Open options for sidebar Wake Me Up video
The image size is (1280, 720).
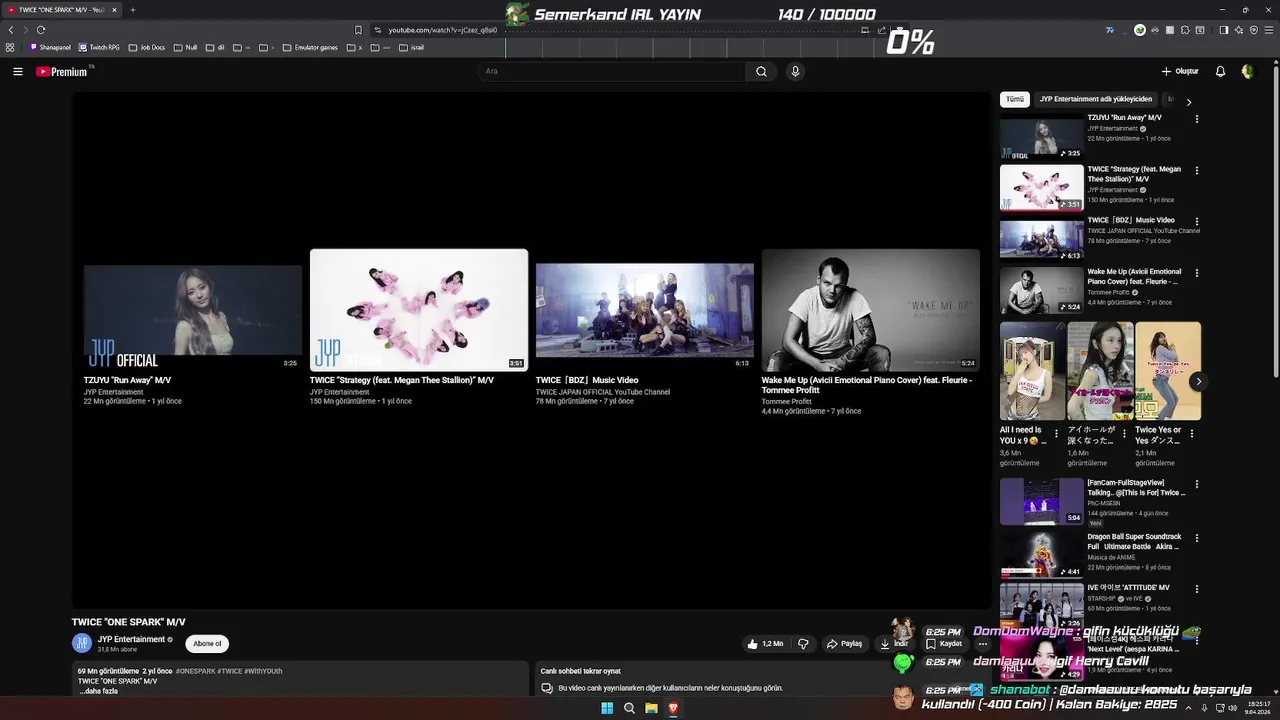pyautogui.click(x=1196, y=273)
